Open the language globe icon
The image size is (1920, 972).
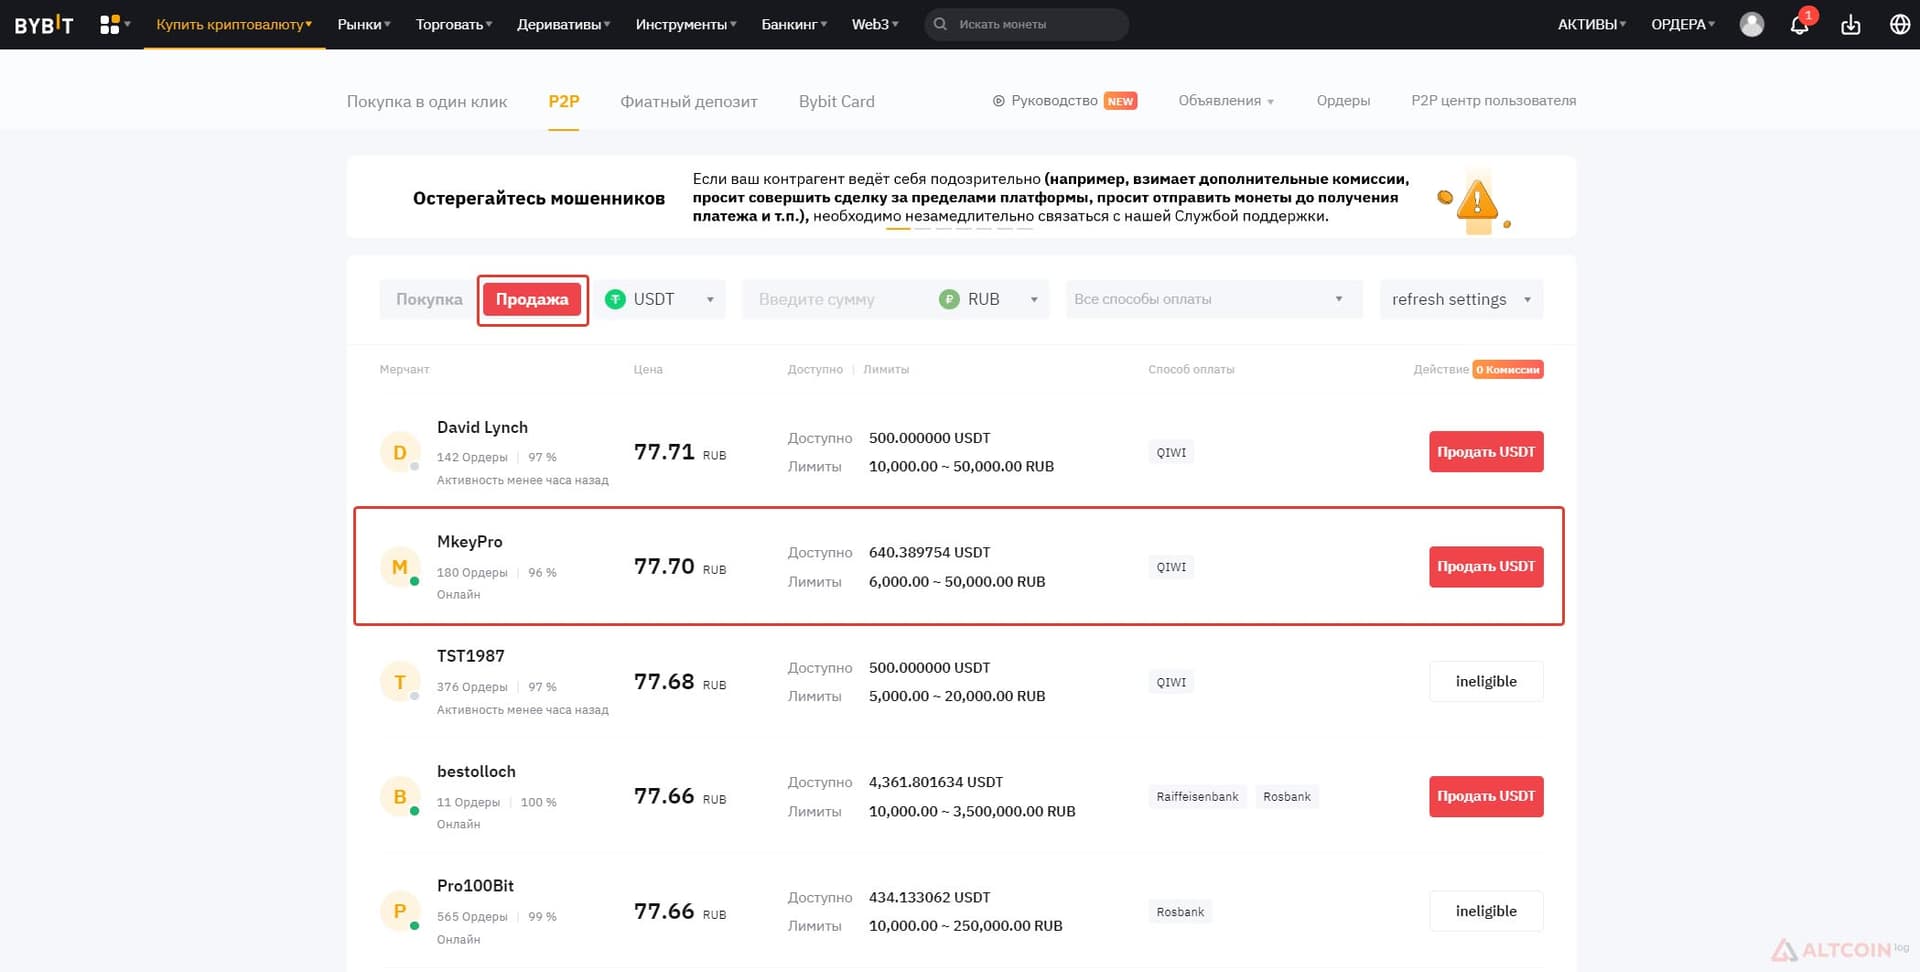1900,24
